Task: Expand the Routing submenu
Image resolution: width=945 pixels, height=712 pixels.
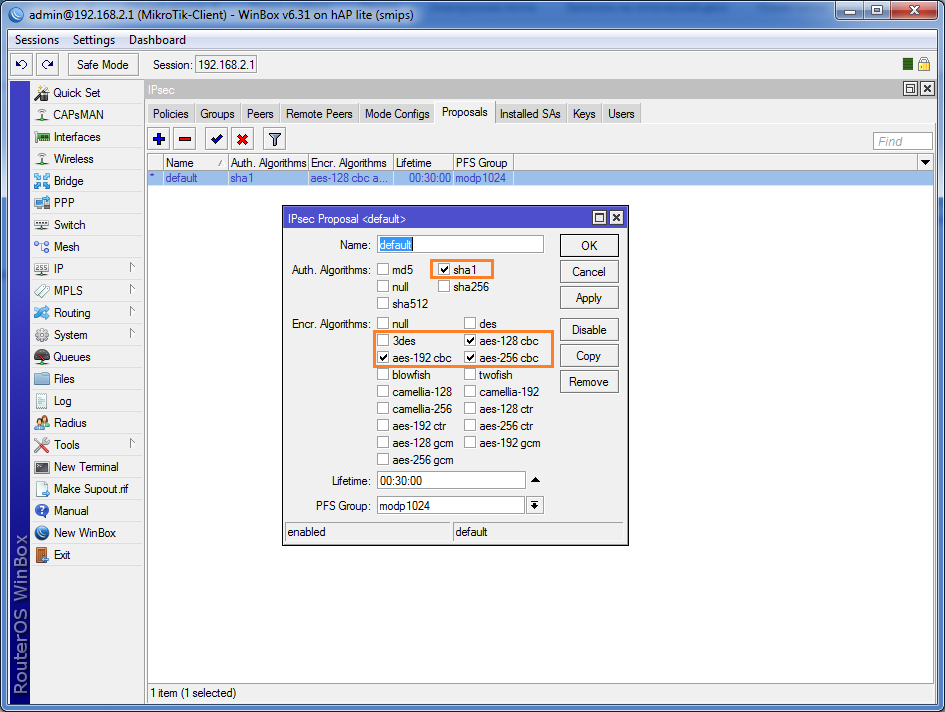Action: click(x=132, y=312)
